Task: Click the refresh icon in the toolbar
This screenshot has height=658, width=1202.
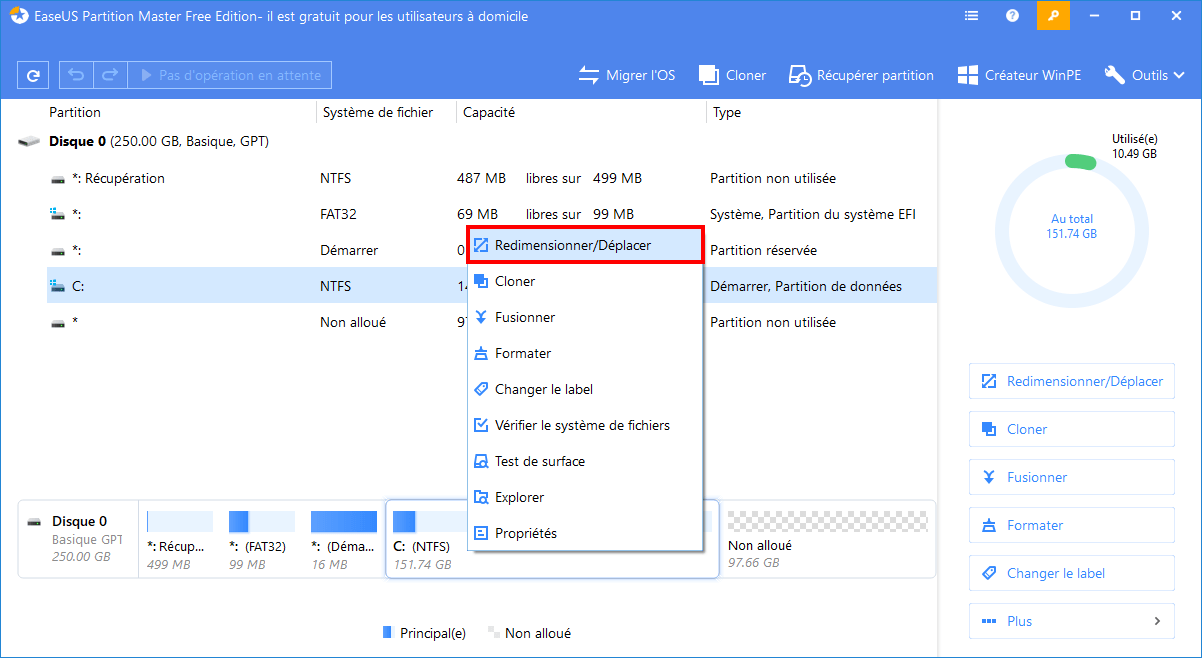Action: 33,75
